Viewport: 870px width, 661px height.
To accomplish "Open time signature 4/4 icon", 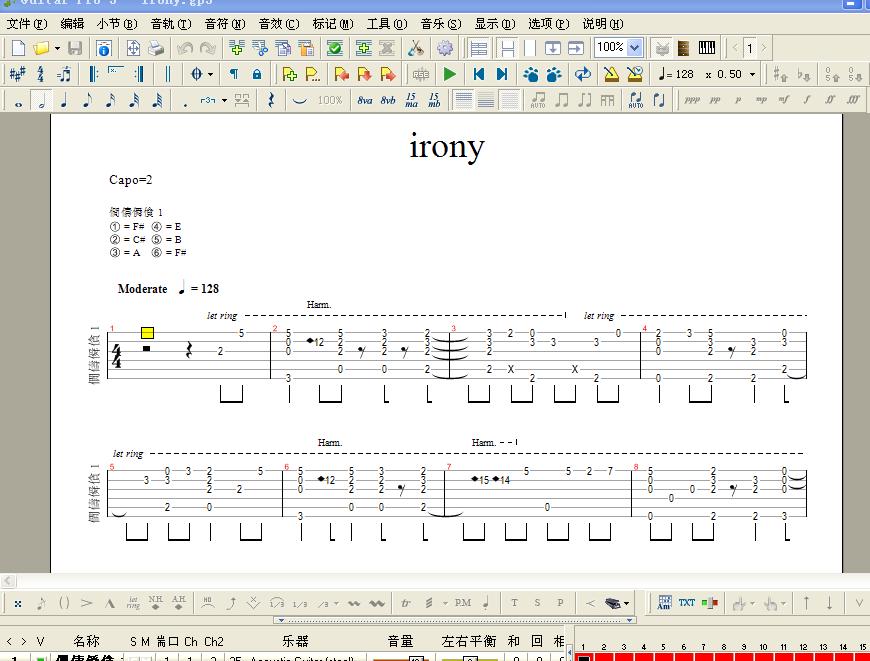I will (x=41, y=74).
